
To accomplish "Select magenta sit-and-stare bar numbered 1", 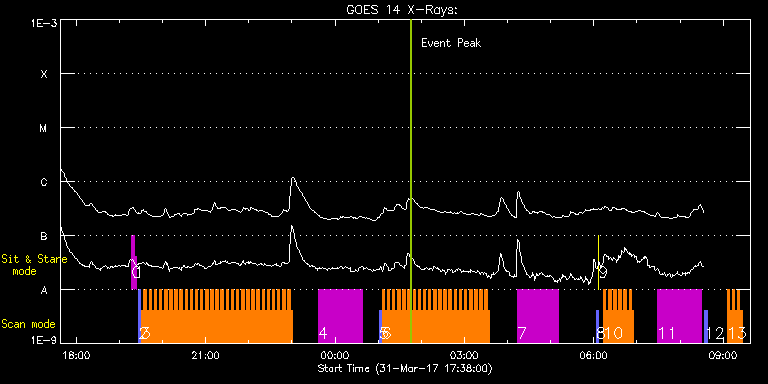I will pyautogui.click(x=134, y=263).
